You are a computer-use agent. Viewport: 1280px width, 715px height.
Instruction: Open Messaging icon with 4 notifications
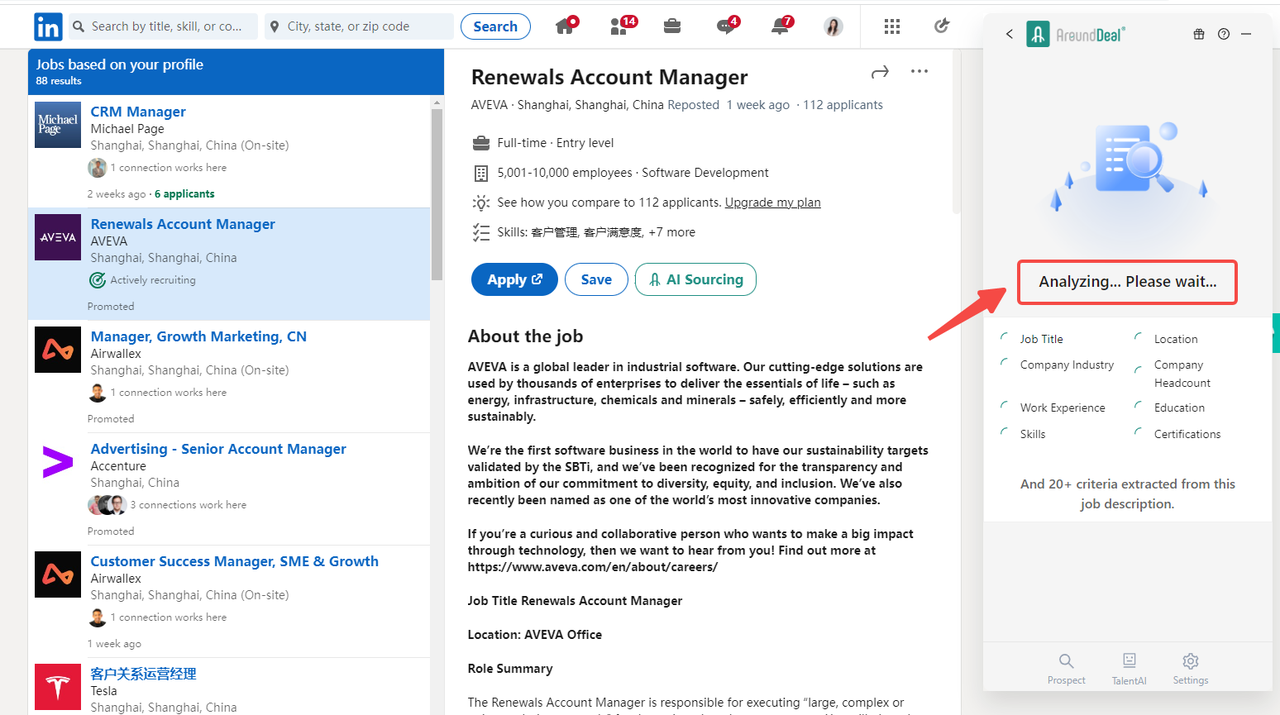(x=727, y=27)
